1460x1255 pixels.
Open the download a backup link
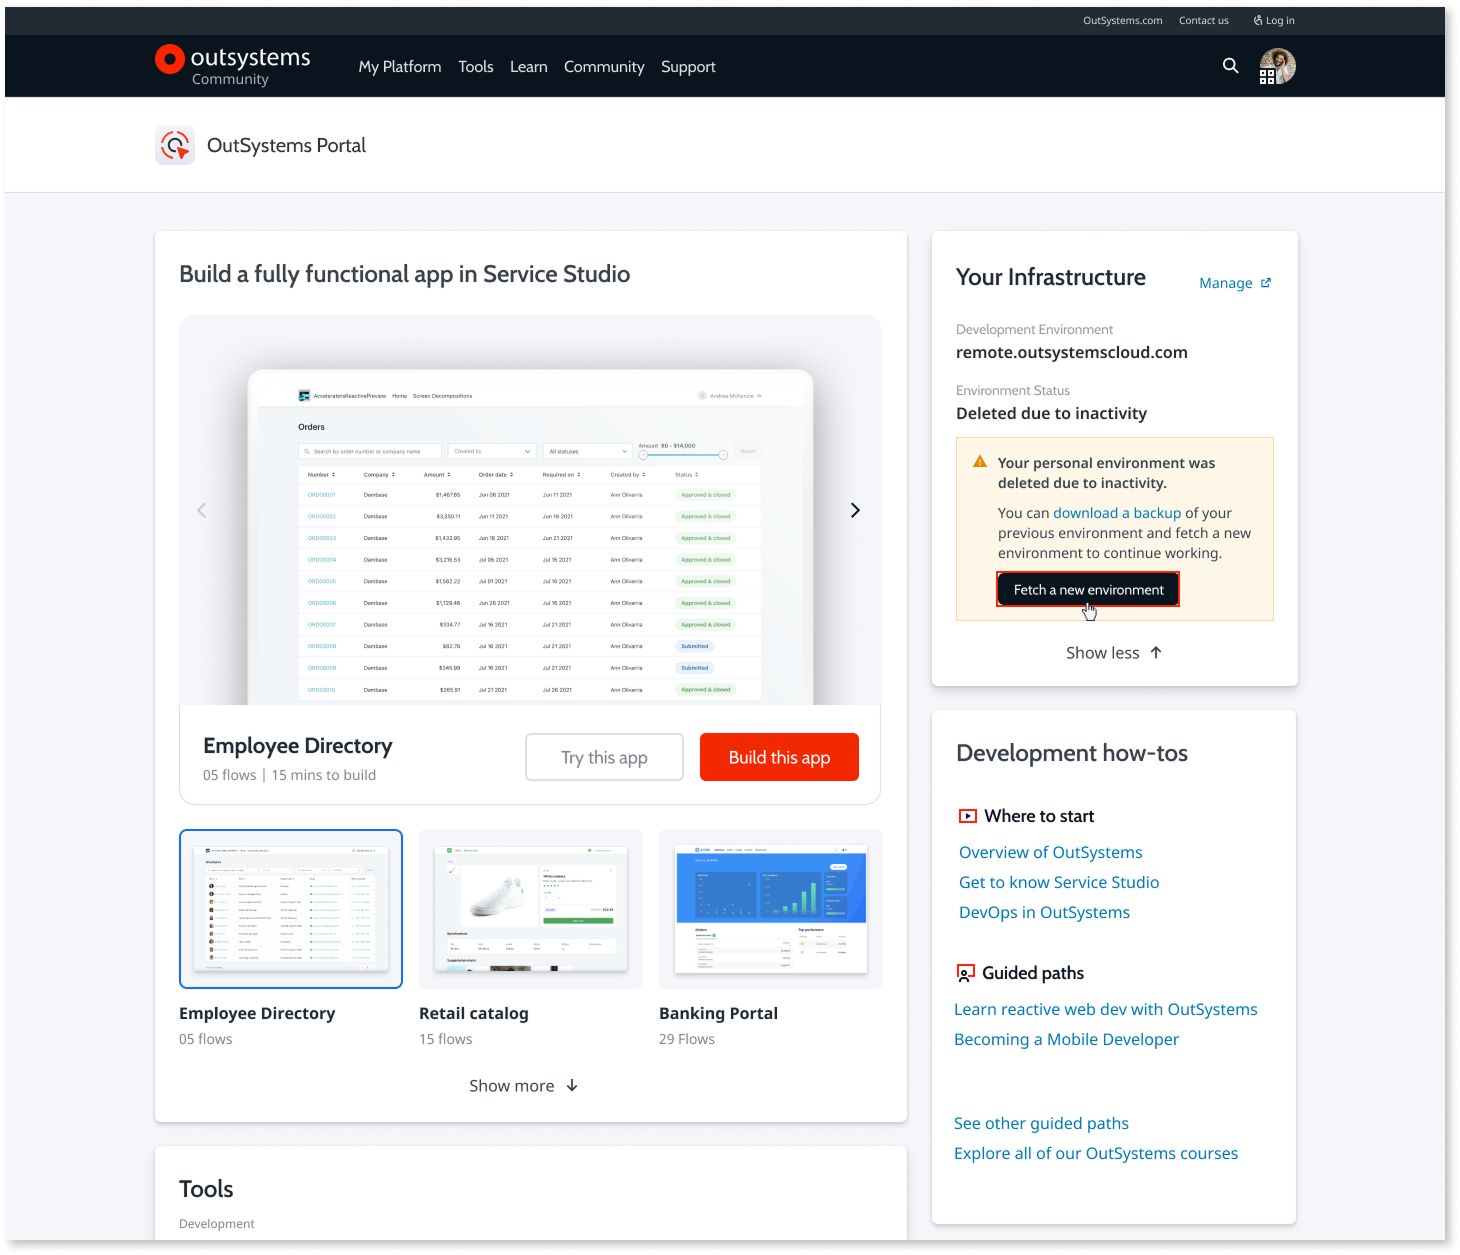click(x=1117, y=513)
